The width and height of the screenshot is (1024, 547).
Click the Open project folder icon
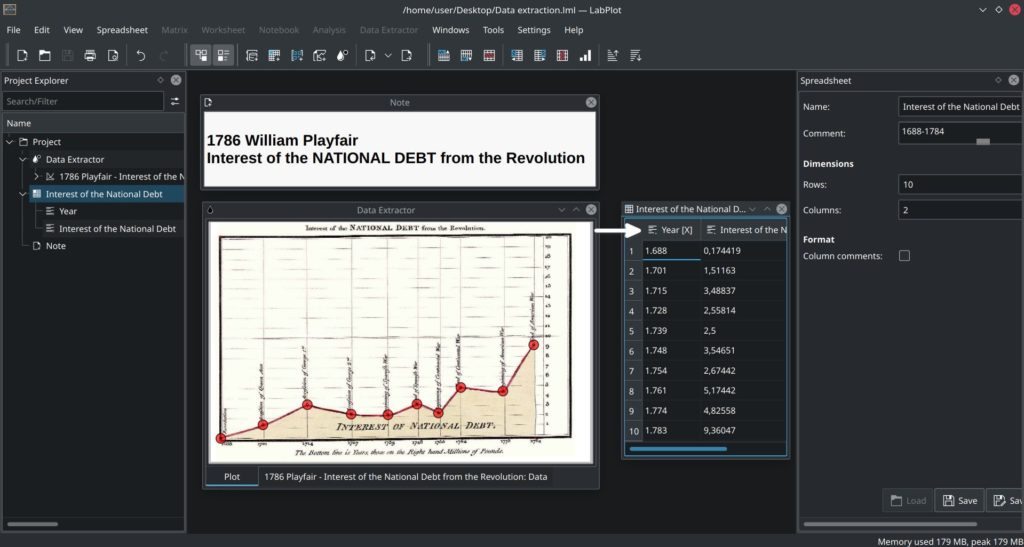pyautogui.click(x=46, y=55)
